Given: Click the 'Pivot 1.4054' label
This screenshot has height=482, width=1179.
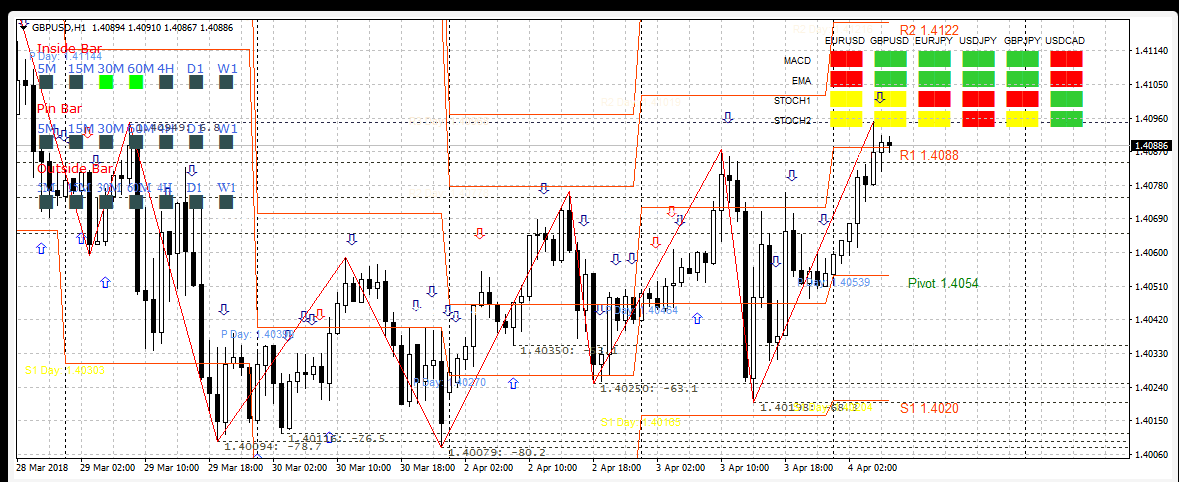Looking at the screenshot, I should coord(943,283).
